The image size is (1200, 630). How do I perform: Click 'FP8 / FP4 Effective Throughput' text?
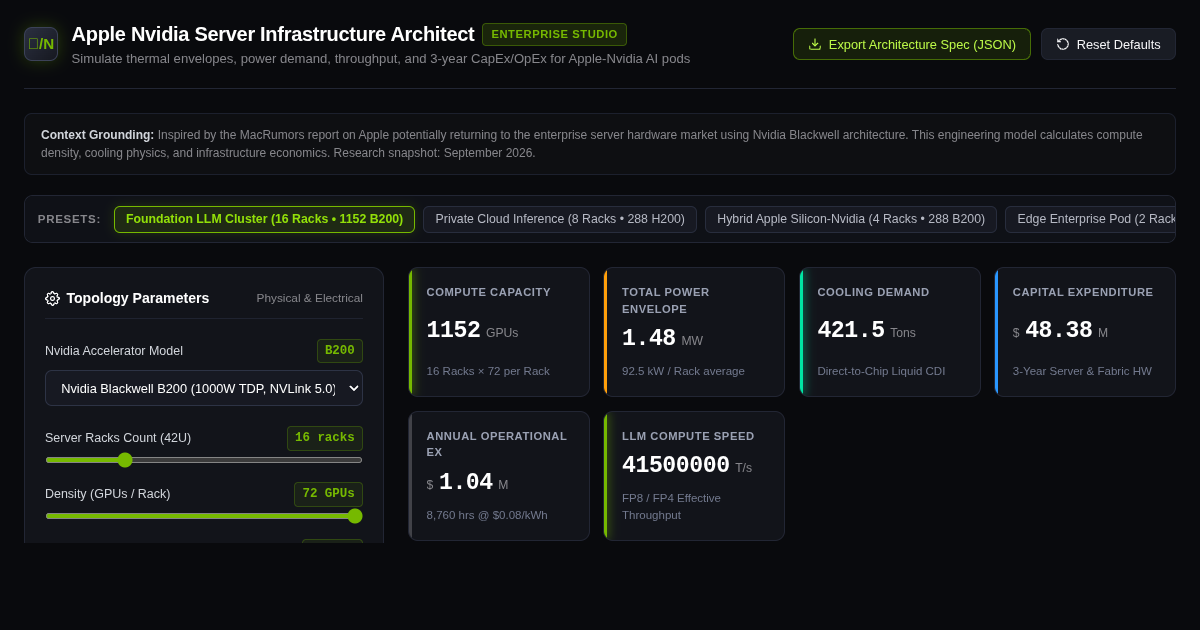[x=671, y=506]
